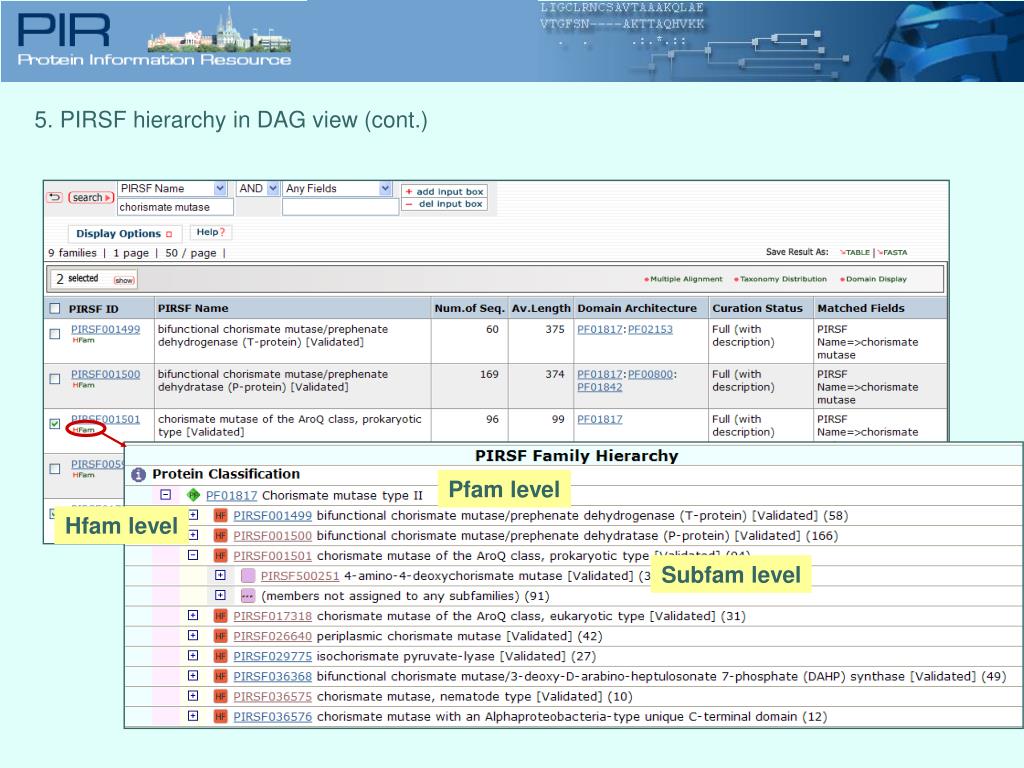Click the back arrow icon beside search

[x=55, y=197]
